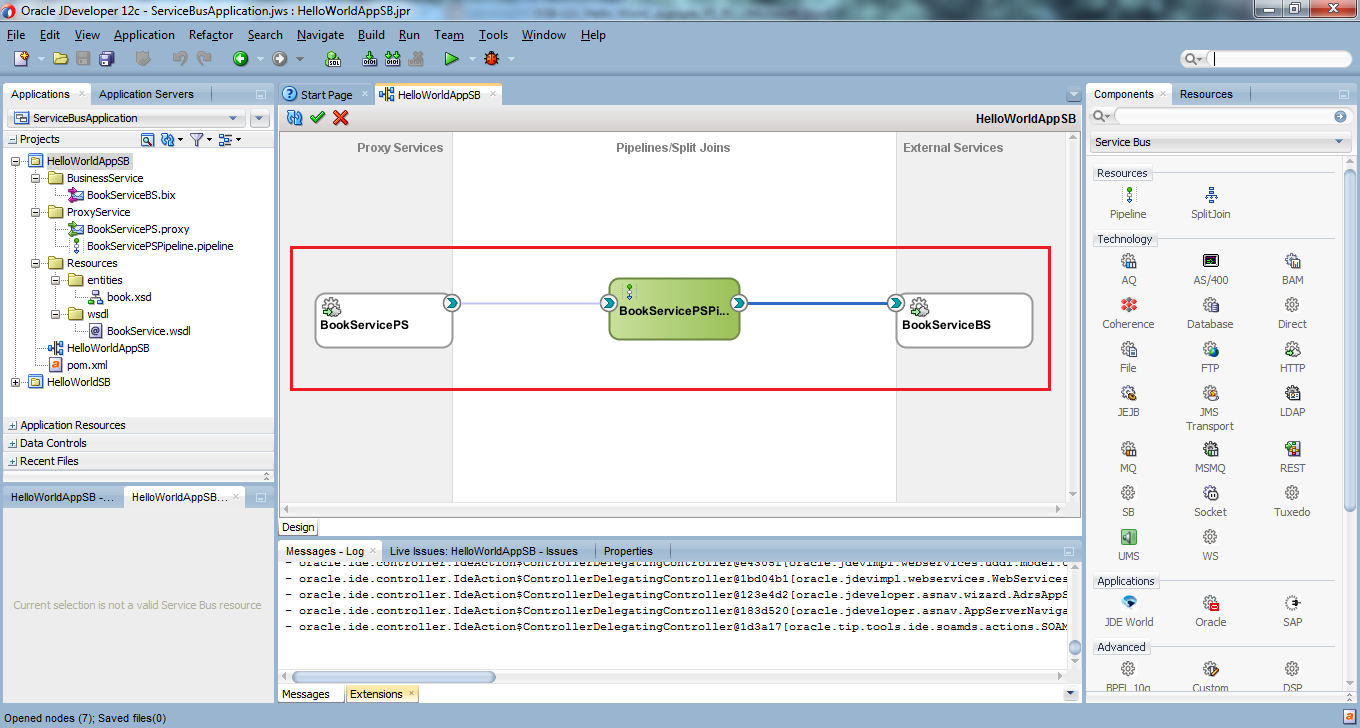Select the Socket adapter icon
This screenshot has width=1360, height=728.
click(x=1210, y=493)
